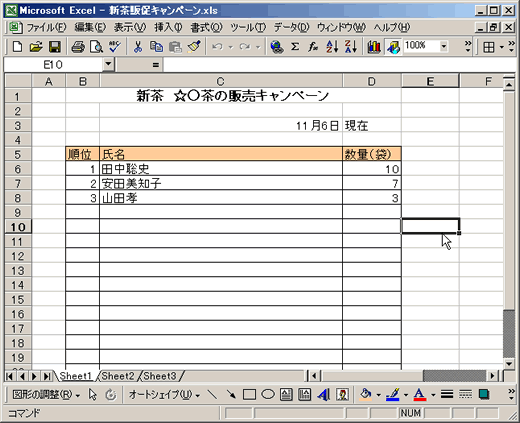Viewport: 520px width, 423px height.
Task: Click the Paste Function fx icon
Action: pos(313,47)
